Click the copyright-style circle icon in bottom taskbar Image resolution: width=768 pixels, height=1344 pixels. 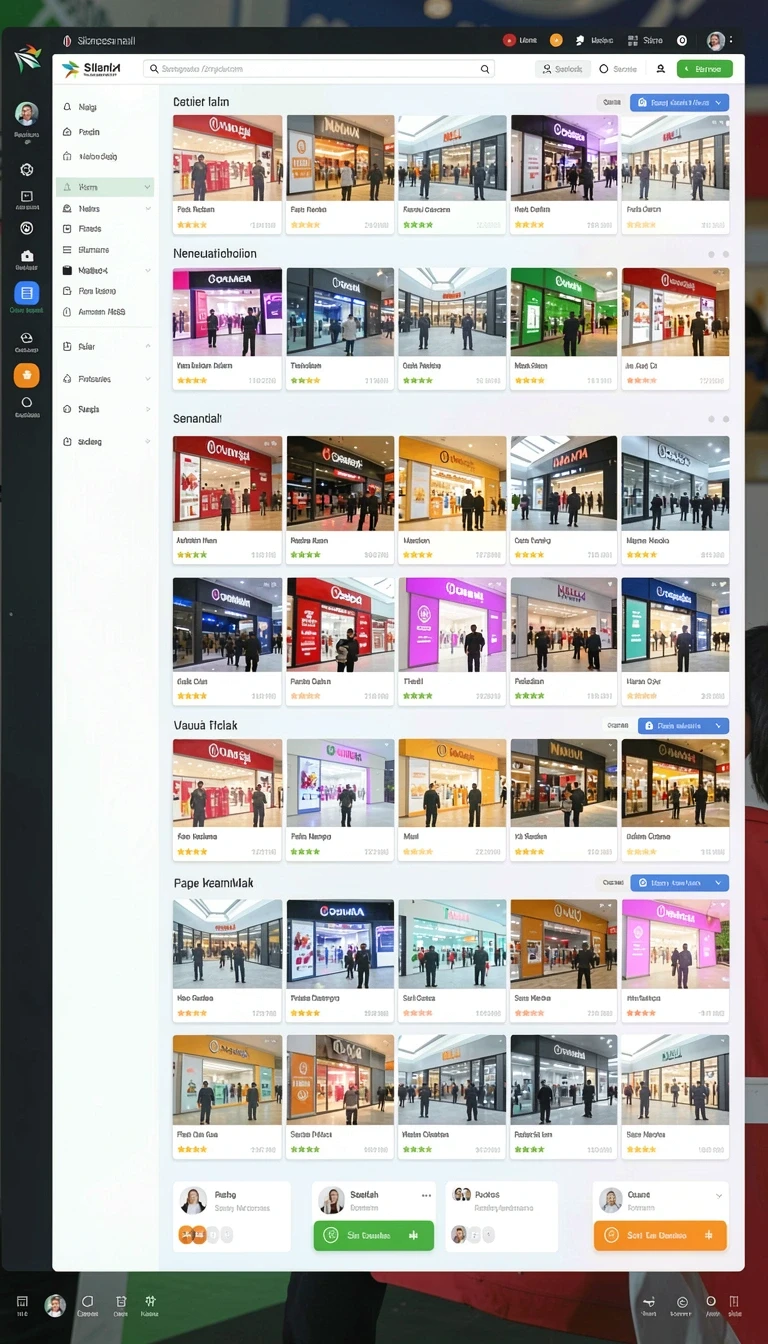pos(683,1302)
